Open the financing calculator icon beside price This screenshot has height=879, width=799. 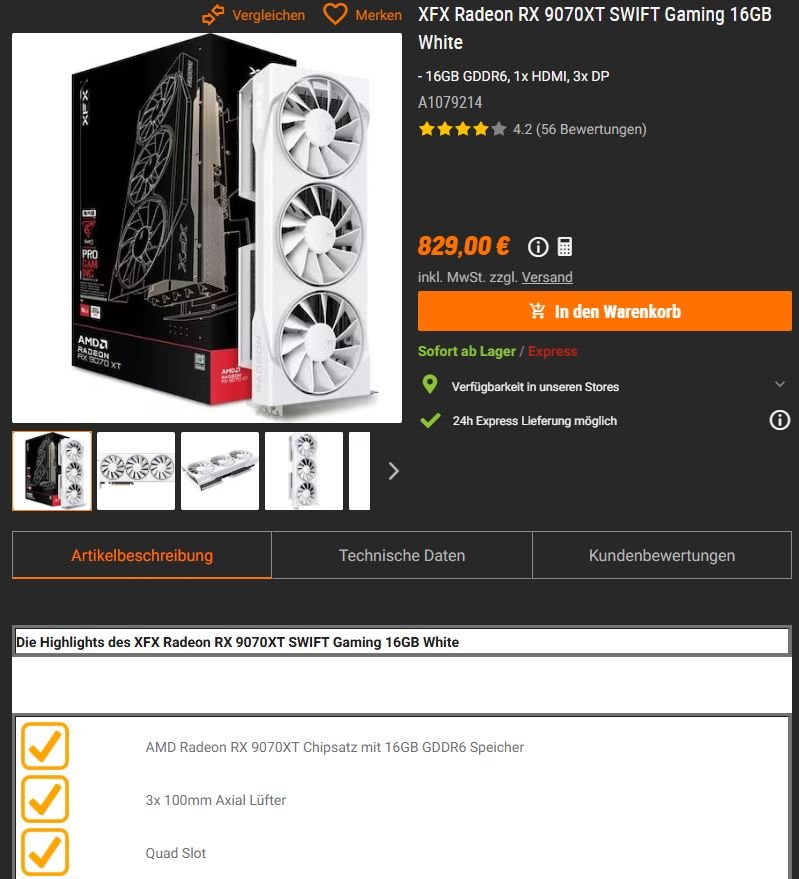pos(565,246)
